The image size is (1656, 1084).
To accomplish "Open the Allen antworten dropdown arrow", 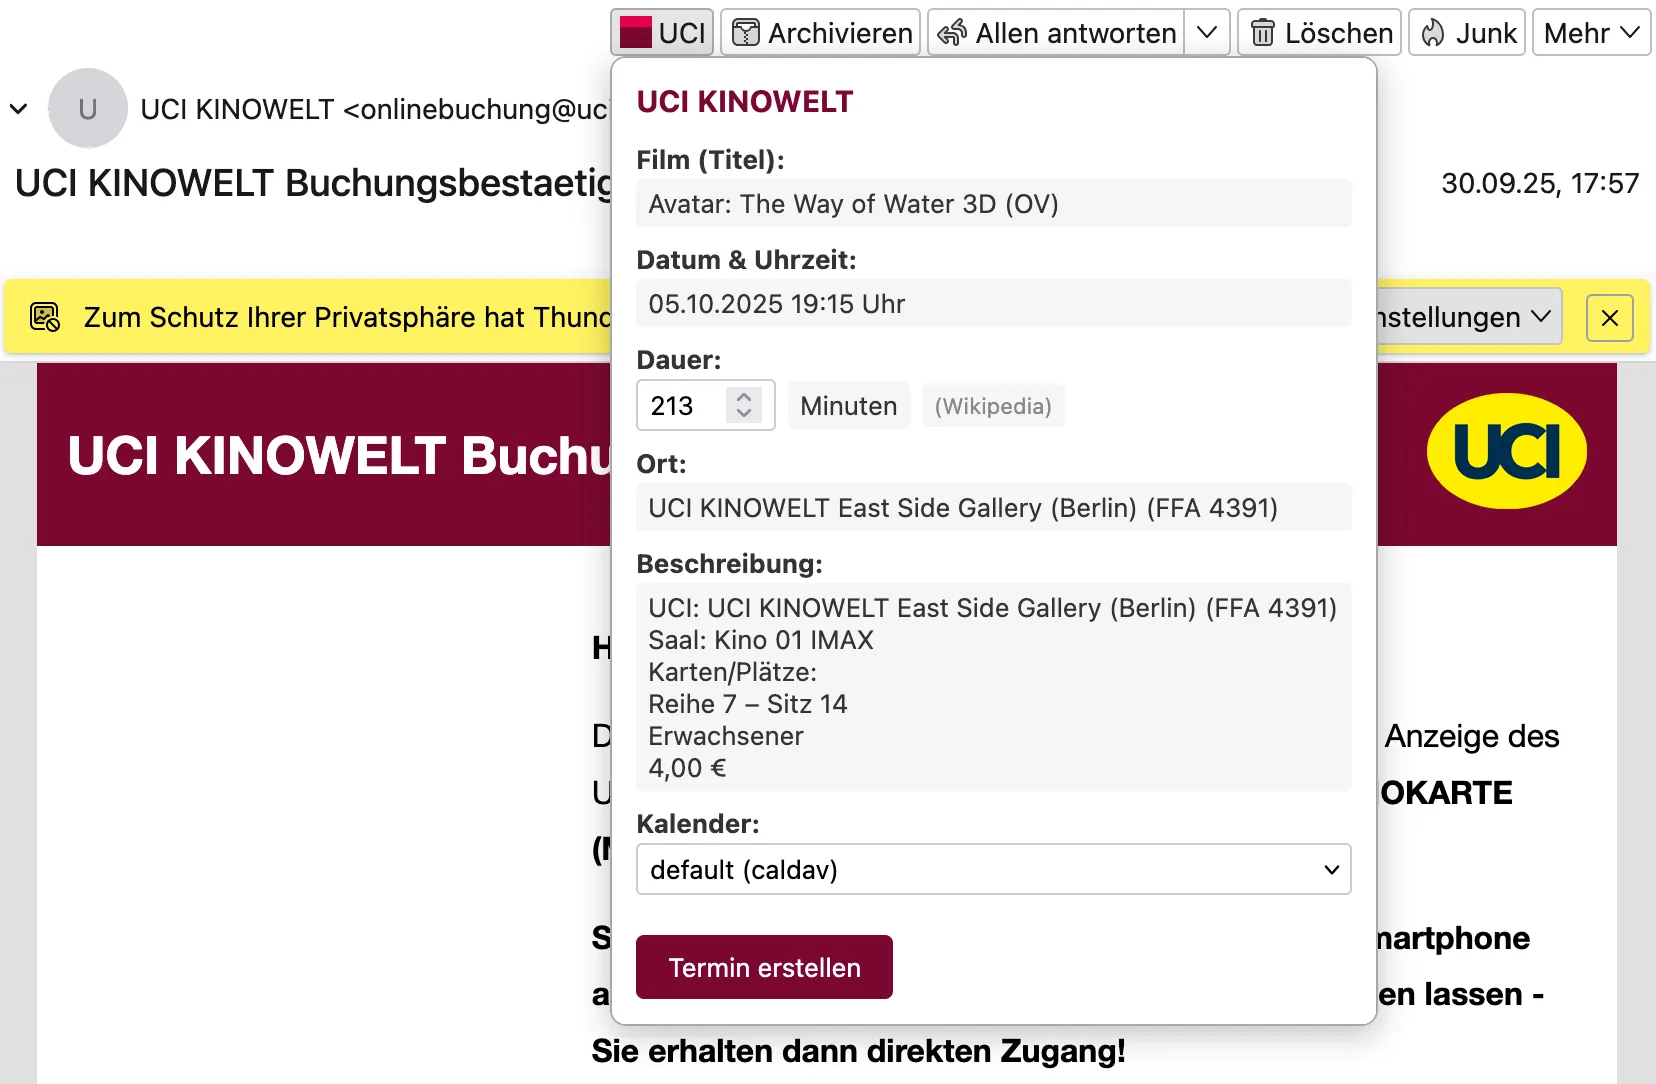I will click(1209, 32).
